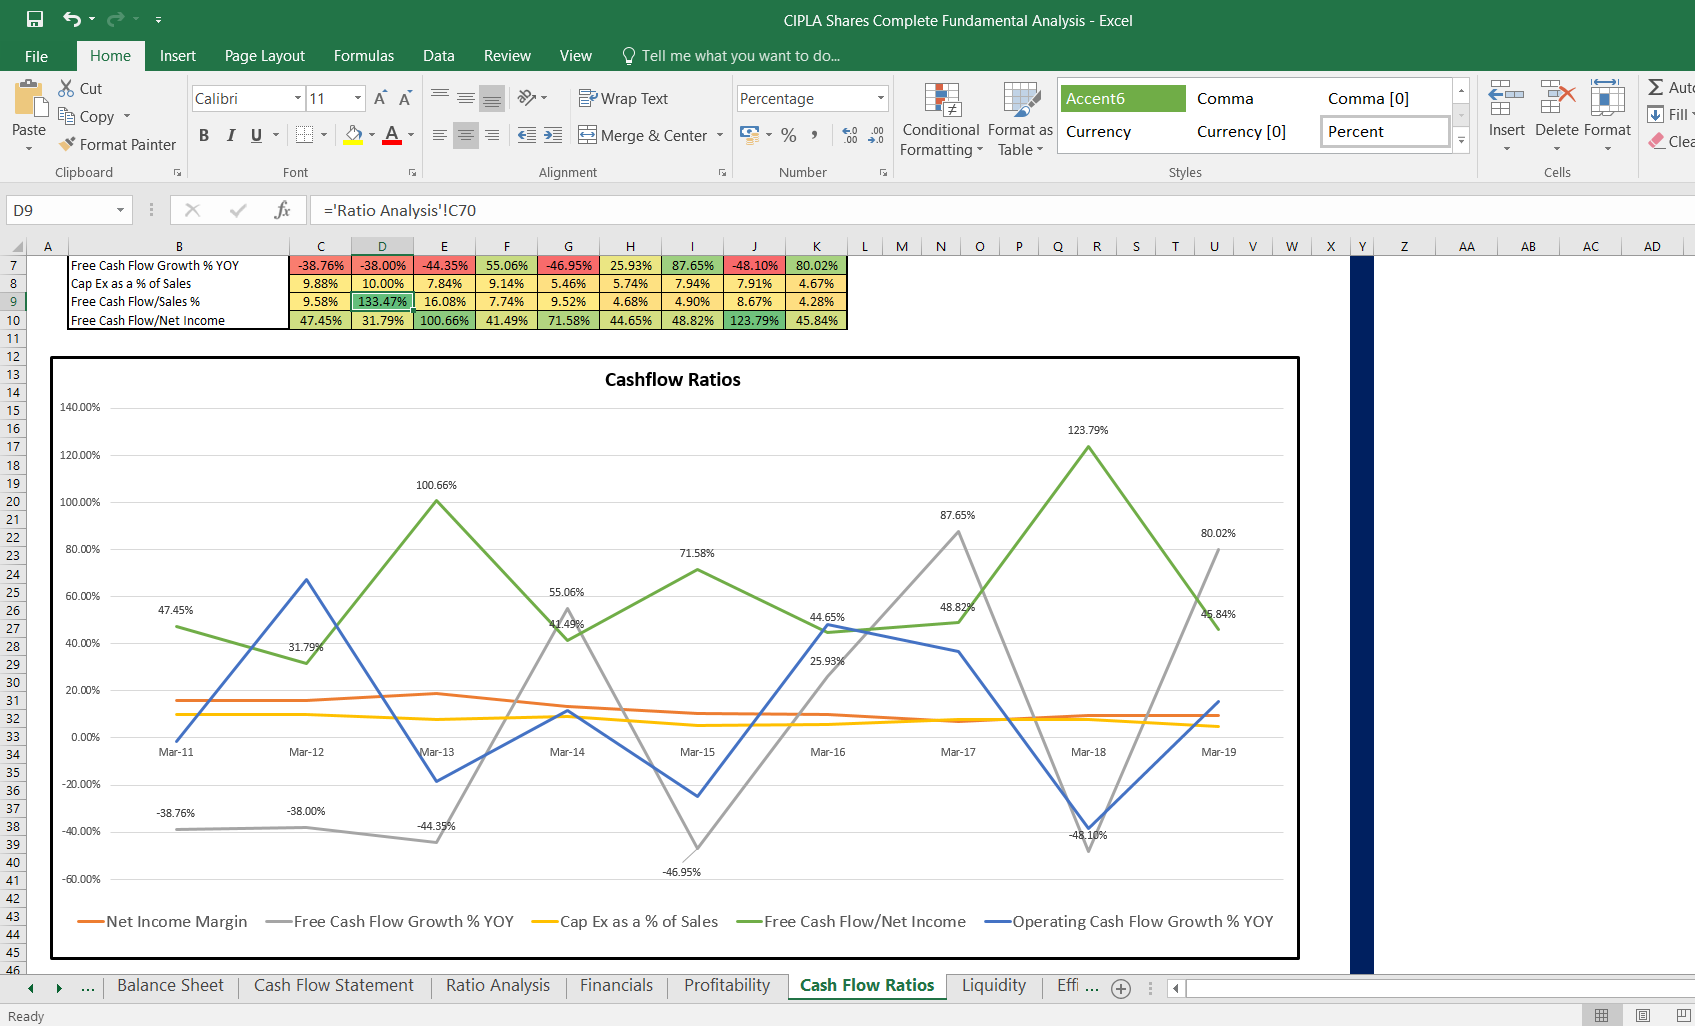Open the Name Box dropdown arrow
Screen dimensions: 1695x1026
[x=120, y=210]
